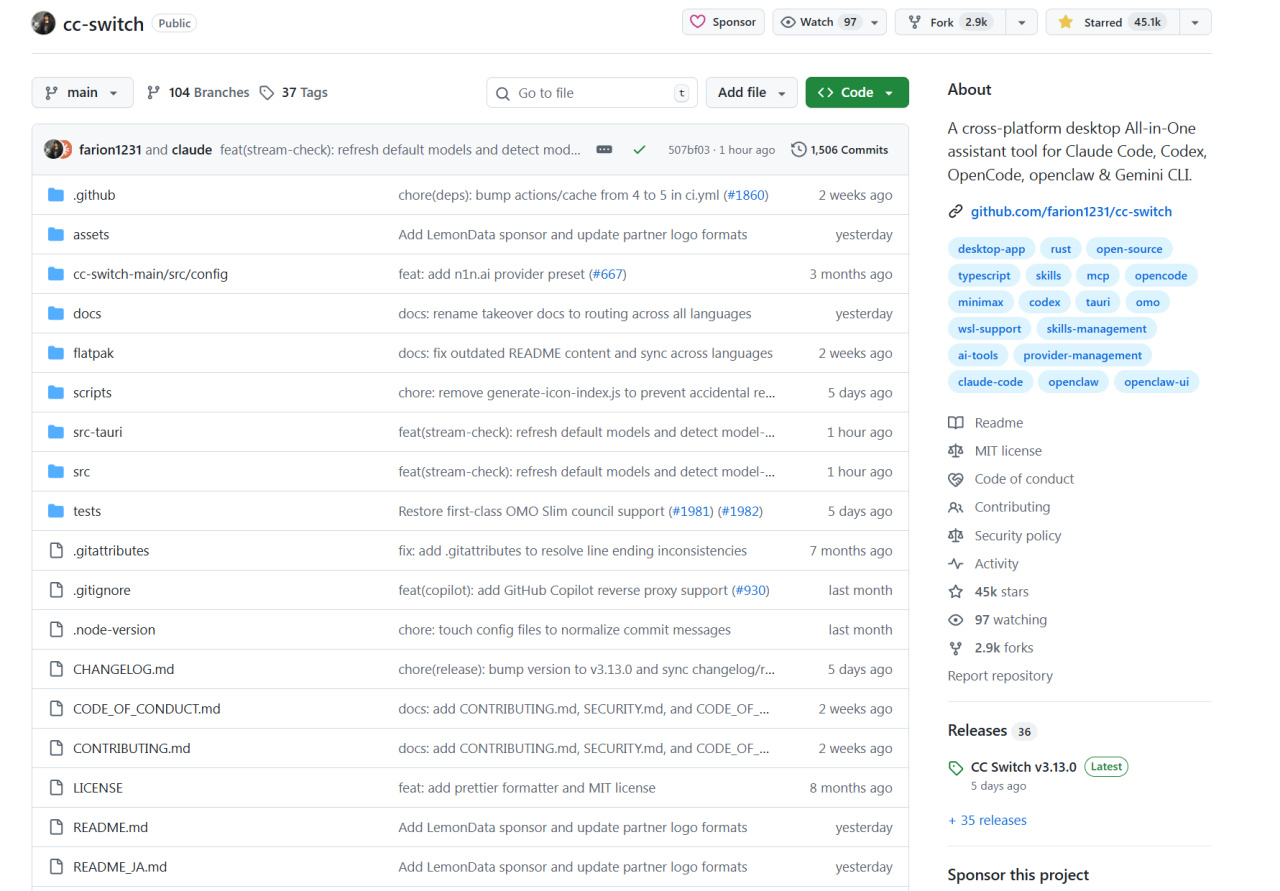The height and width of the screenshot is (891, 1280).
Task: Open the 1,506 Commits history link
Action: pos(839,150)
